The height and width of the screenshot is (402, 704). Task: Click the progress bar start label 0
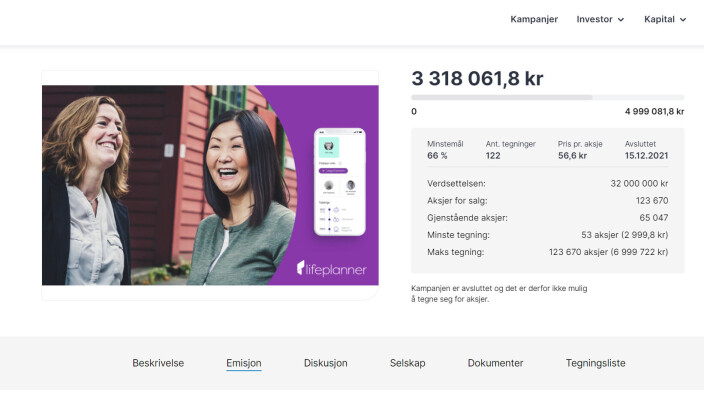click(x=414, y=111)
